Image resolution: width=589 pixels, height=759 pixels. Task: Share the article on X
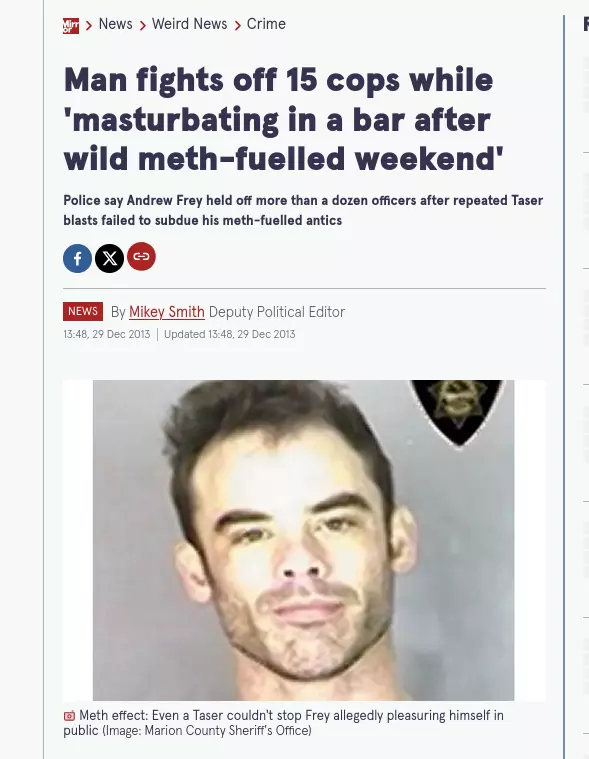coord(109,258)
